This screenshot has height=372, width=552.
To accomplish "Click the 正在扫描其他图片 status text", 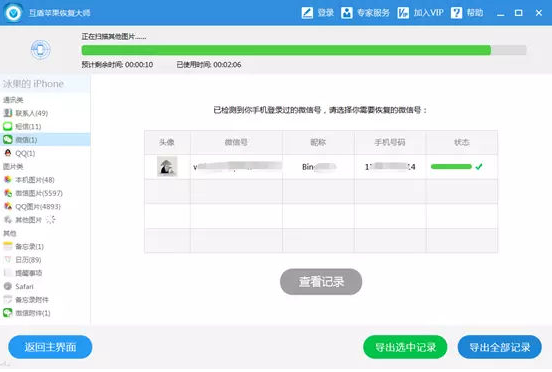I will click(x=114, y=37).
